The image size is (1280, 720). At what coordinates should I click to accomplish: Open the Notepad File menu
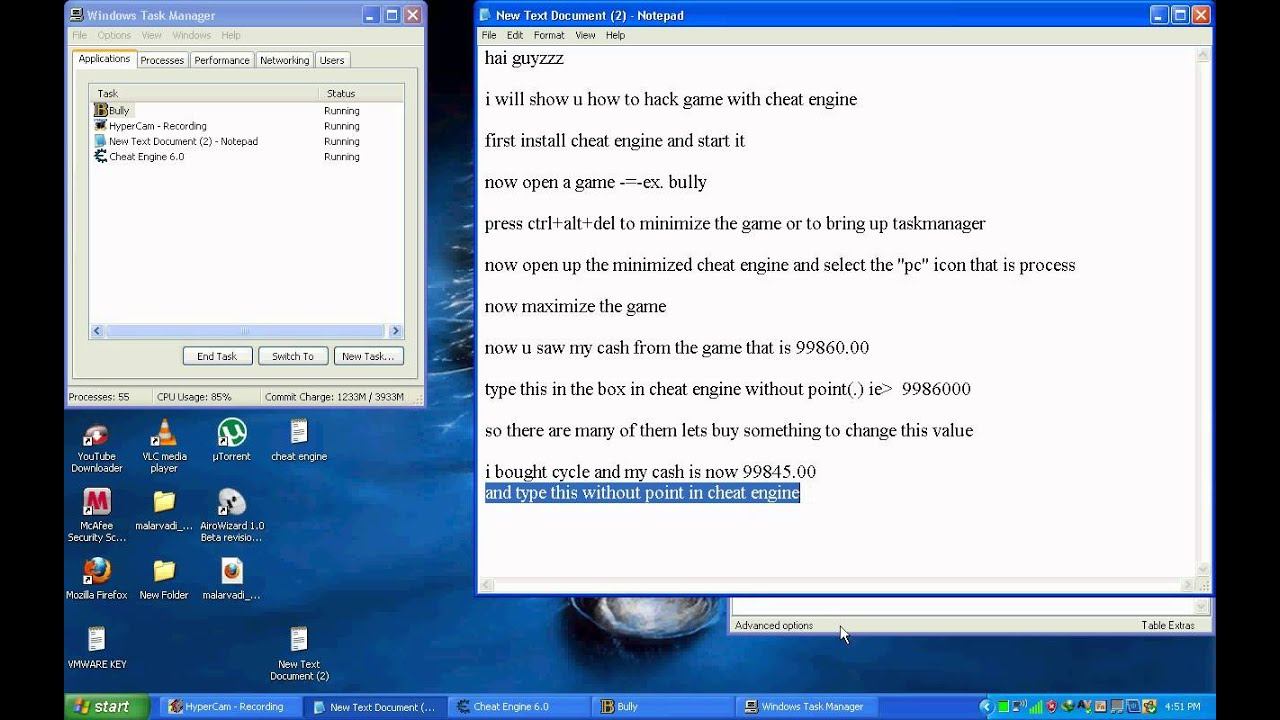(x=489, y=35)
